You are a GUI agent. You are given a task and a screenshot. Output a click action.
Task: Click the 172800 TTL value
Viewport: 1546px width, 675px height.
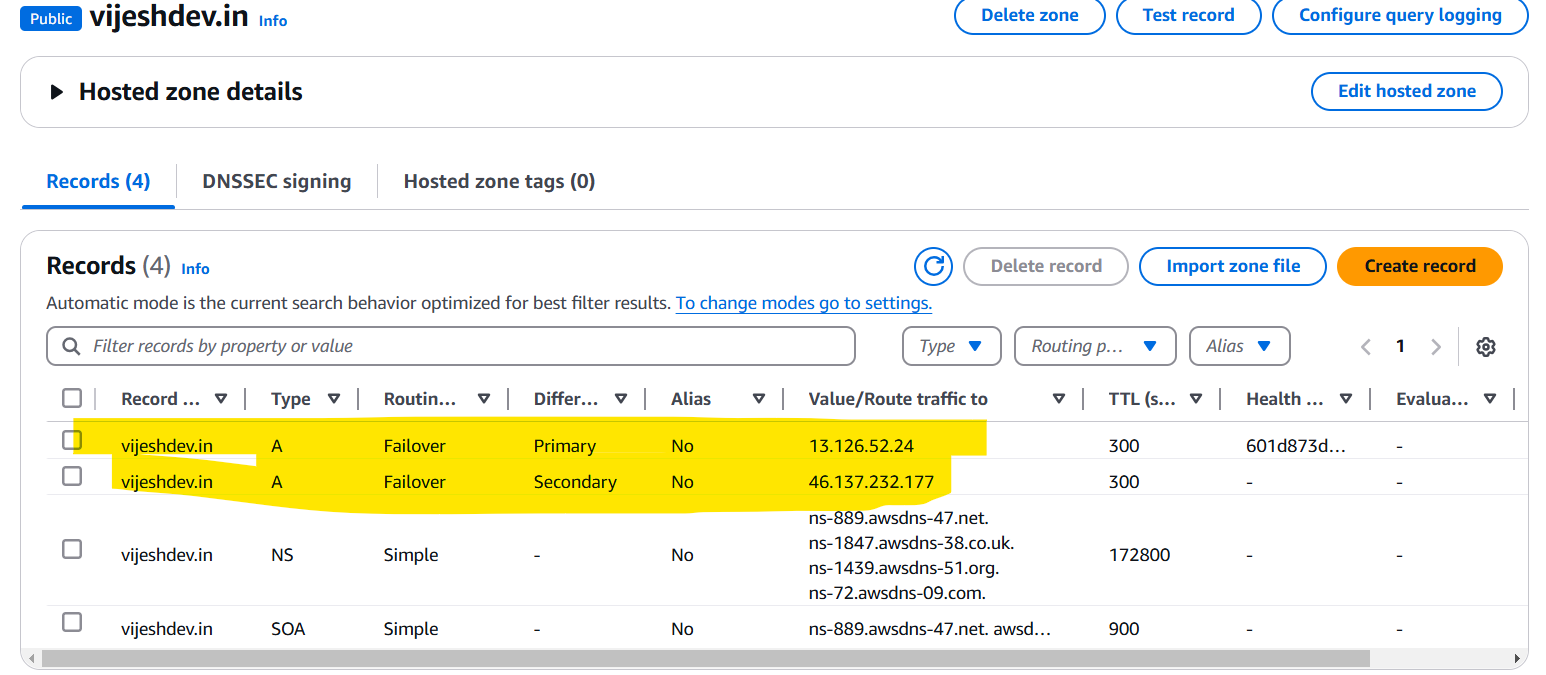[1139, 554]
